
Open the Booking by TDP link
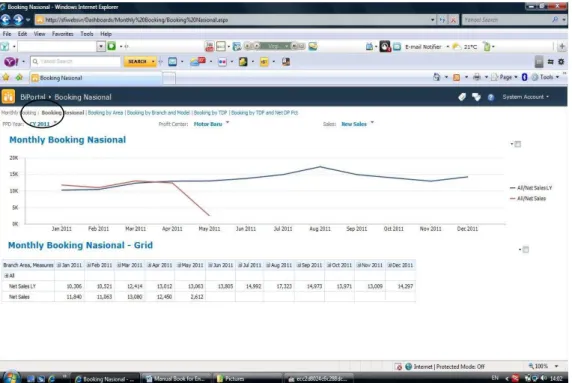(x=210, y=113)
